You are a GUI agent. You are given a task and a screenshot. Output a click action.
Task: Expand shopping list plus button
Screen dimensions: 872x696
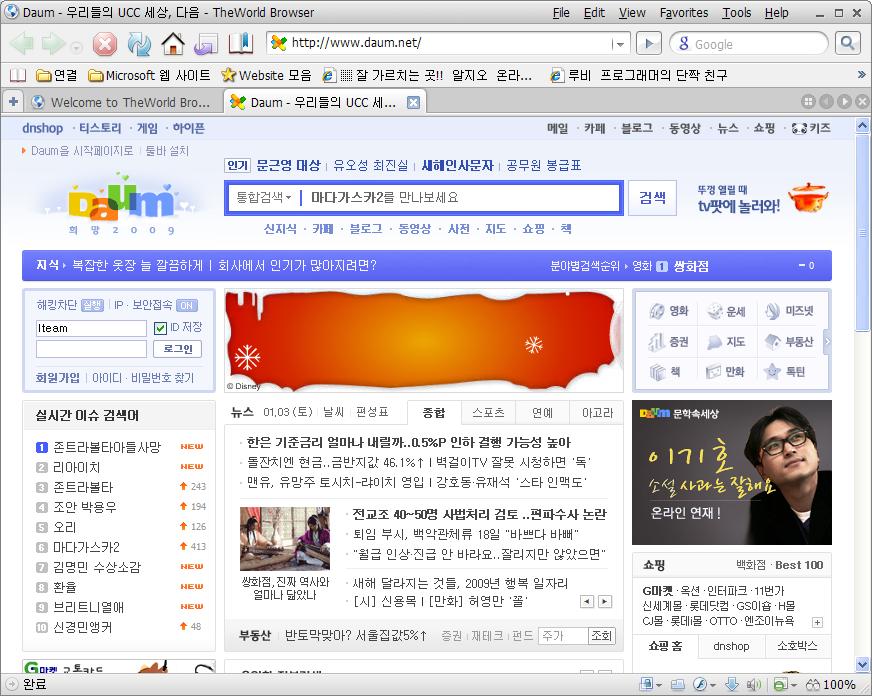pos(817,622)
